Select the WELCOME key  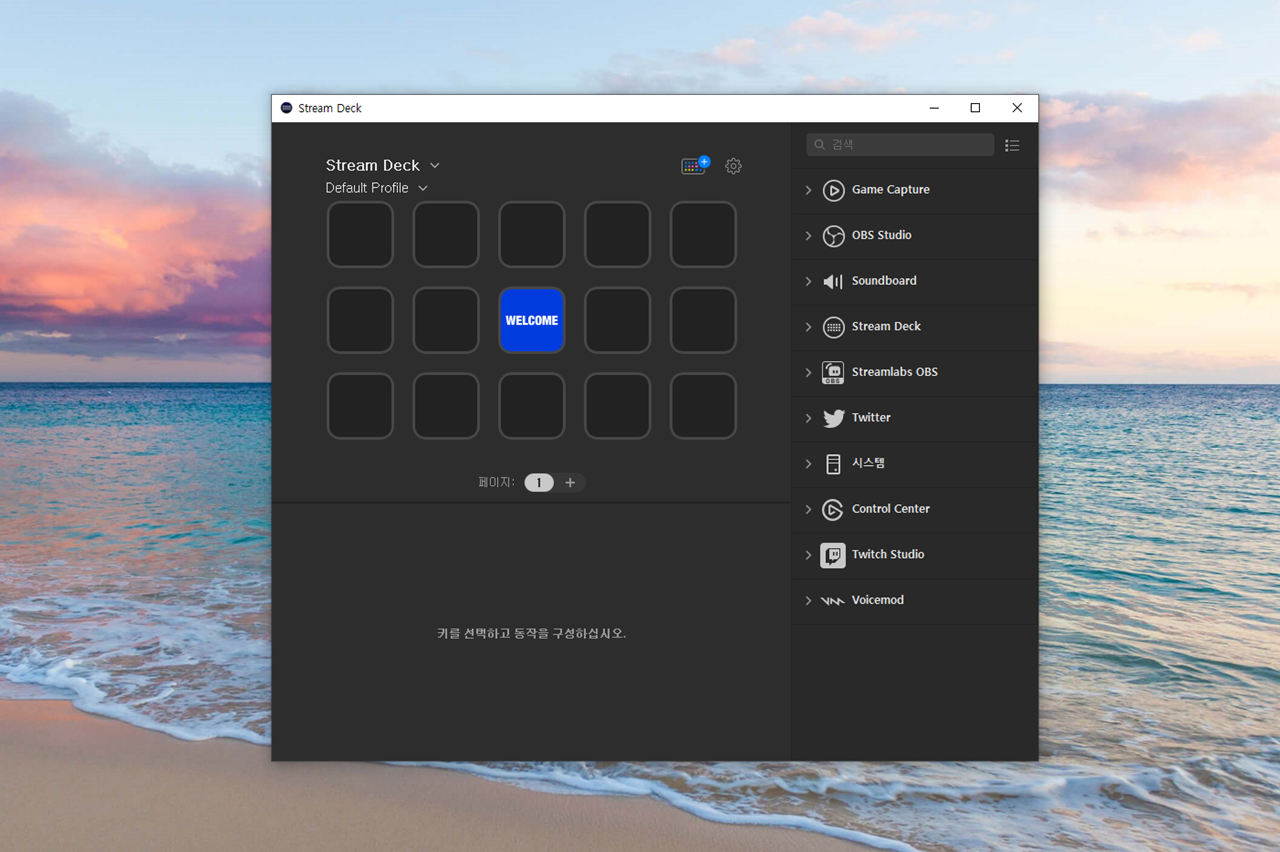pyautogui.click(x=532, y=321)
